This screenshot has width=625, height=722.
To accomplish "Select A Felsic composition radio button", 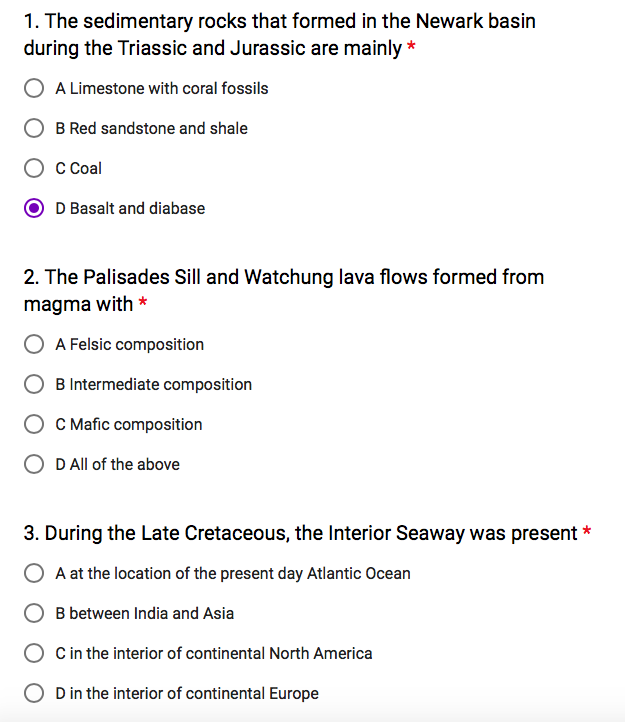I will point(34,345).
